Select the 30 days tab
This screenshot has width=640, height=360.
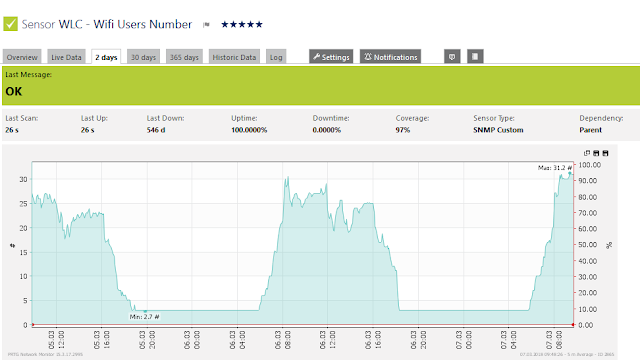point(143,57)
